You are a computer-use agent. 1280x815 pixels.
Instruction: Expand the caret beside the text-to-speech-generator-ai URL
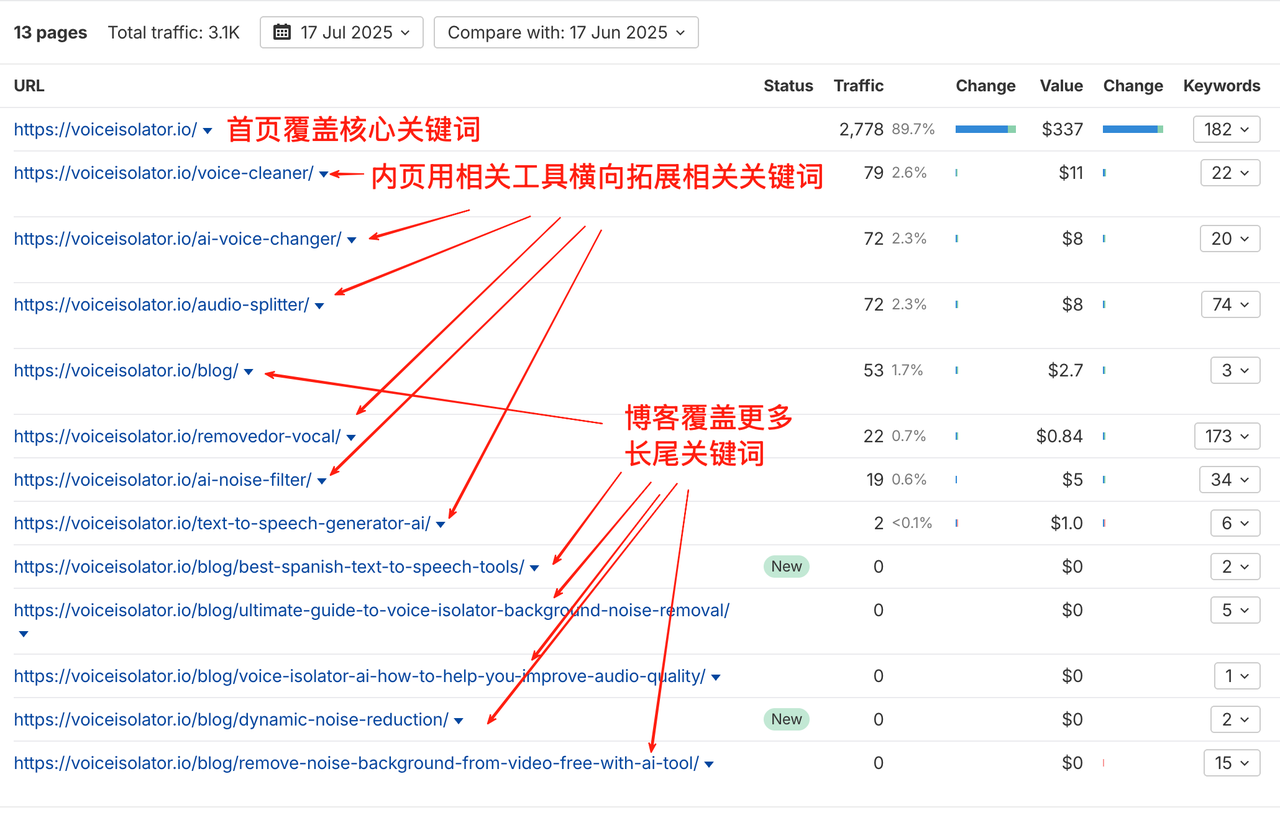point(441,525)
